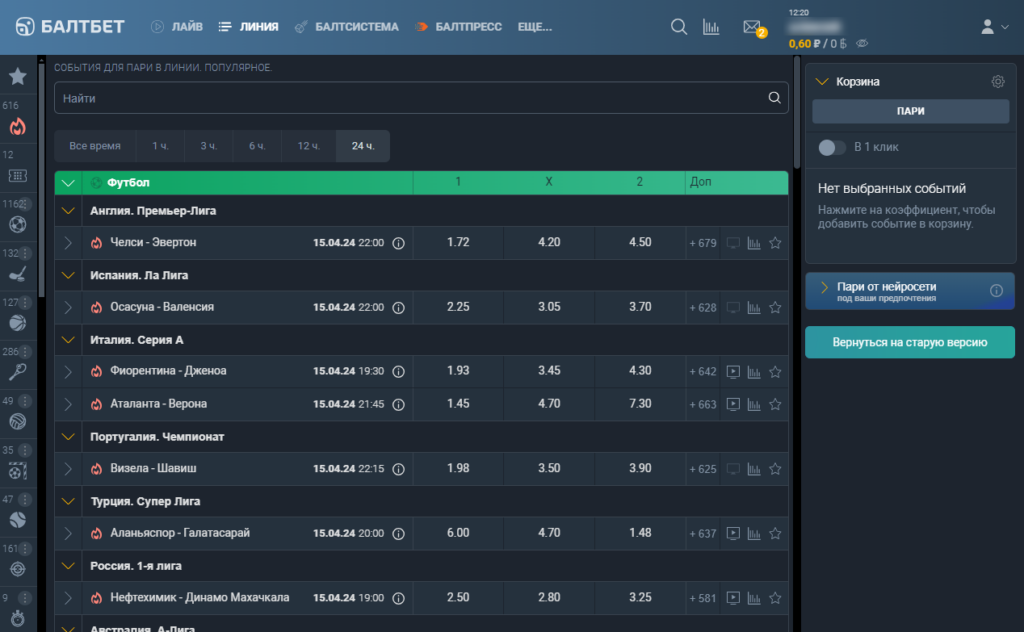The width and height of the screenshot is (1024, 632).
Task: Click the ПАРИ tab in basket
Action: point(910,111)
